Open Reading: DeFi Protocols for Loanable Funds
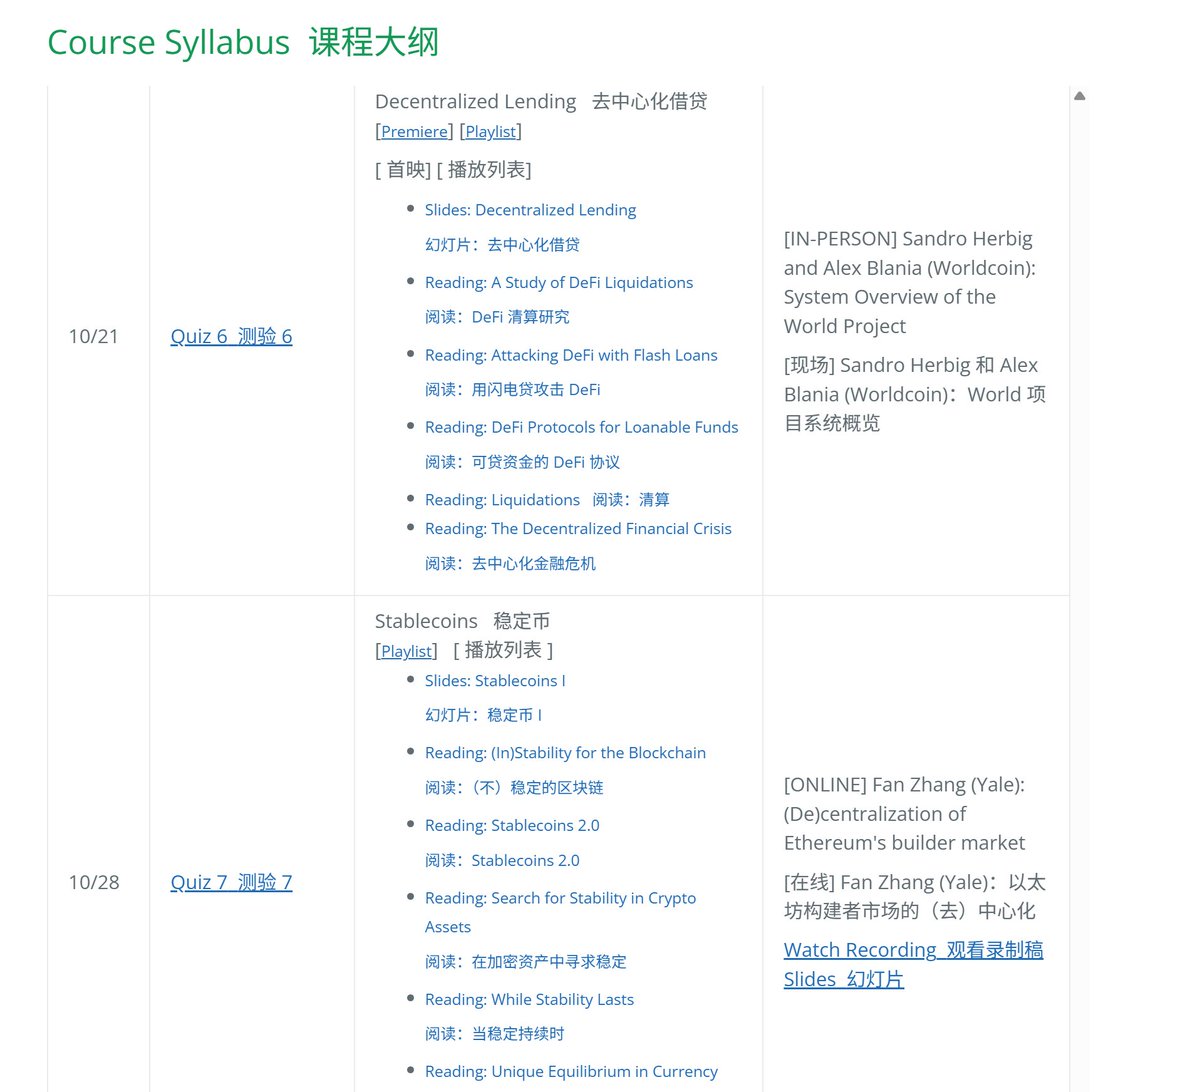The width and height of the screenshot is (1200, 1092). click(x=581, y=427)
